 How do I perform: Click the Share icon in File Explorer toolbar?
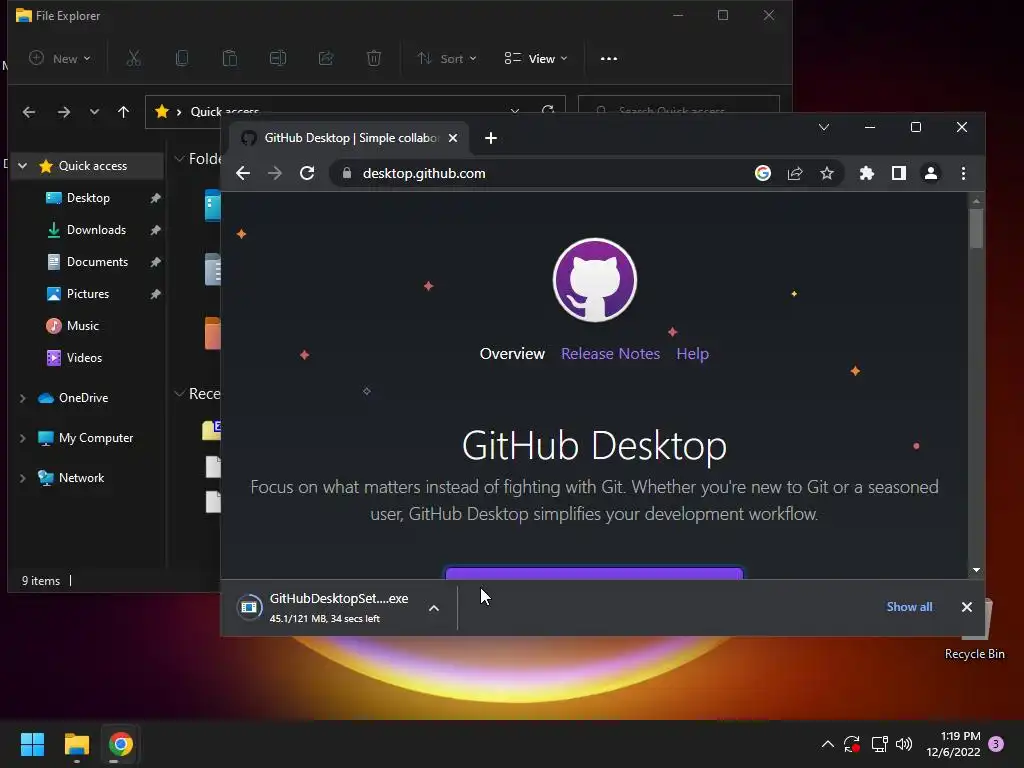[326, 59]
